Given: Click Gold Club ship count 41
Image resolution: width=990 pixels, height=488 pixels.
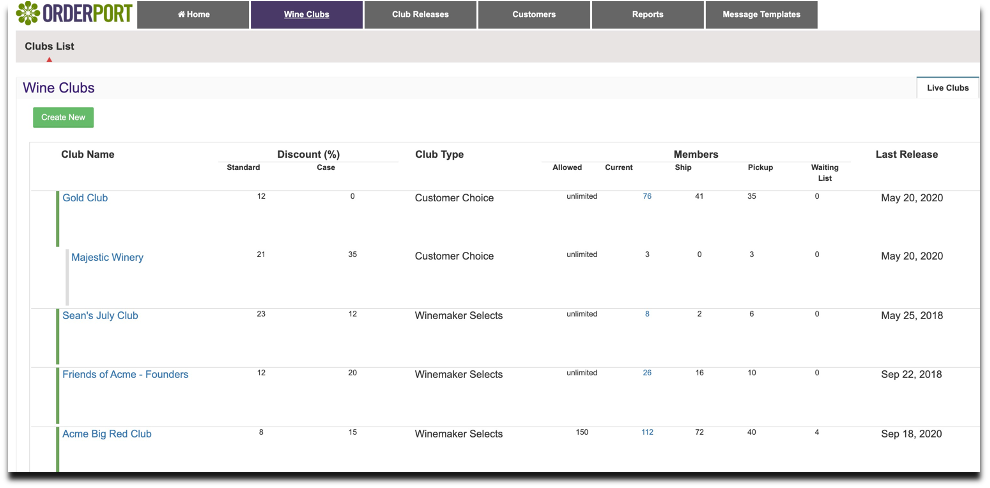Looking at the screenshot, I should pyautogui.click(x=699, y=196).
